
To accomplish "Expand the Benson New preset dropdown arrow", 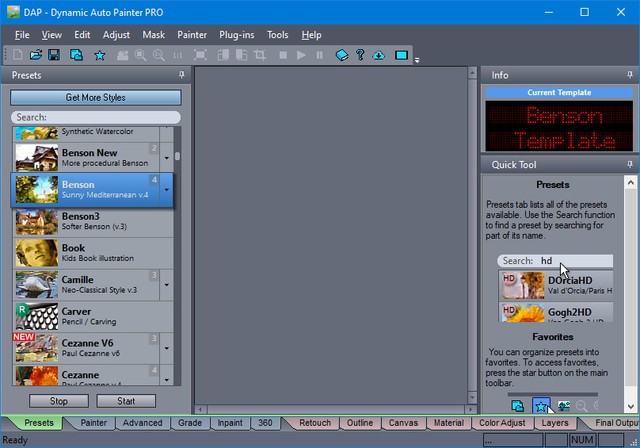I will pyautogui.click(x=167, y=159).
